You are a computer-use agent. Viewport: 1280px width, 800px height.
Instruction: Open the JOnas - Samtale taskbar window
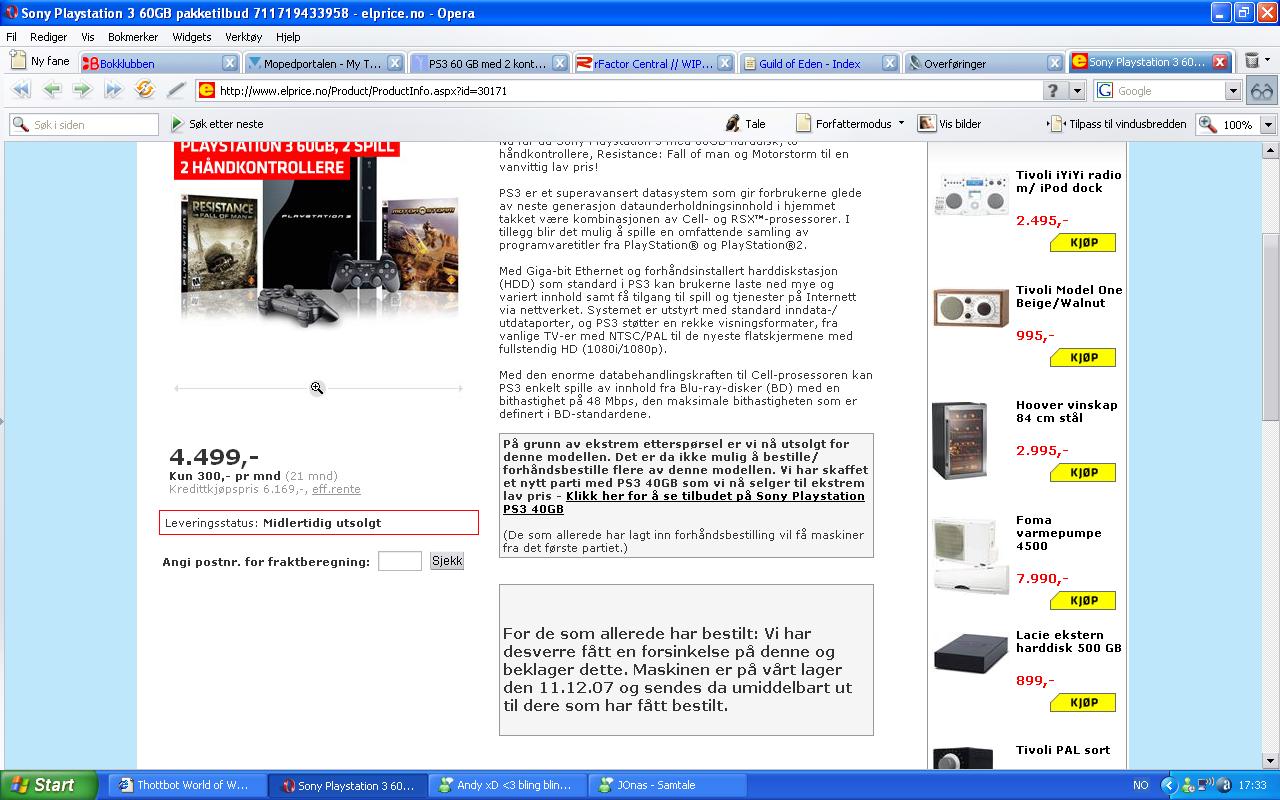point(666,785)
